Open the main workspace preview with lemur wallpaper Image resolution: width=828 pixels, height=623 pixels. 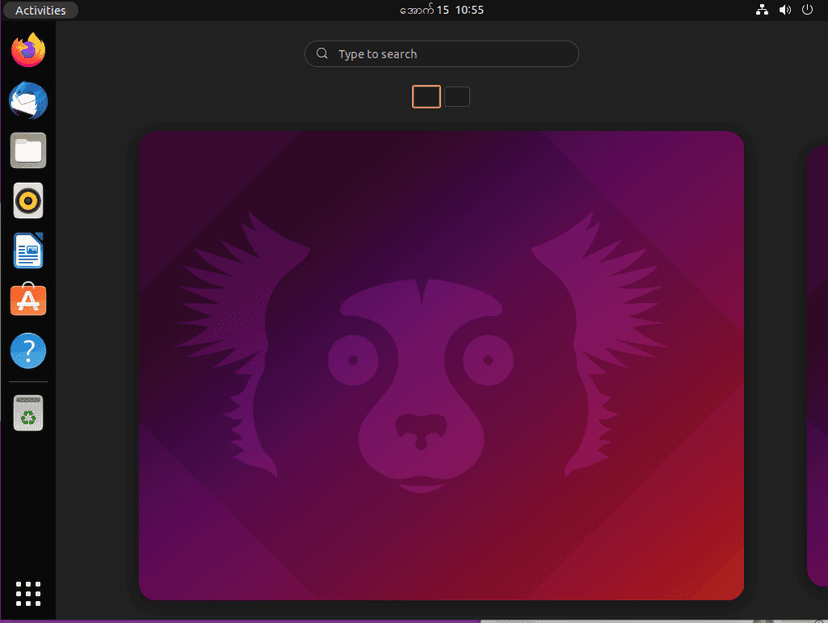click(x=441, y=365)
